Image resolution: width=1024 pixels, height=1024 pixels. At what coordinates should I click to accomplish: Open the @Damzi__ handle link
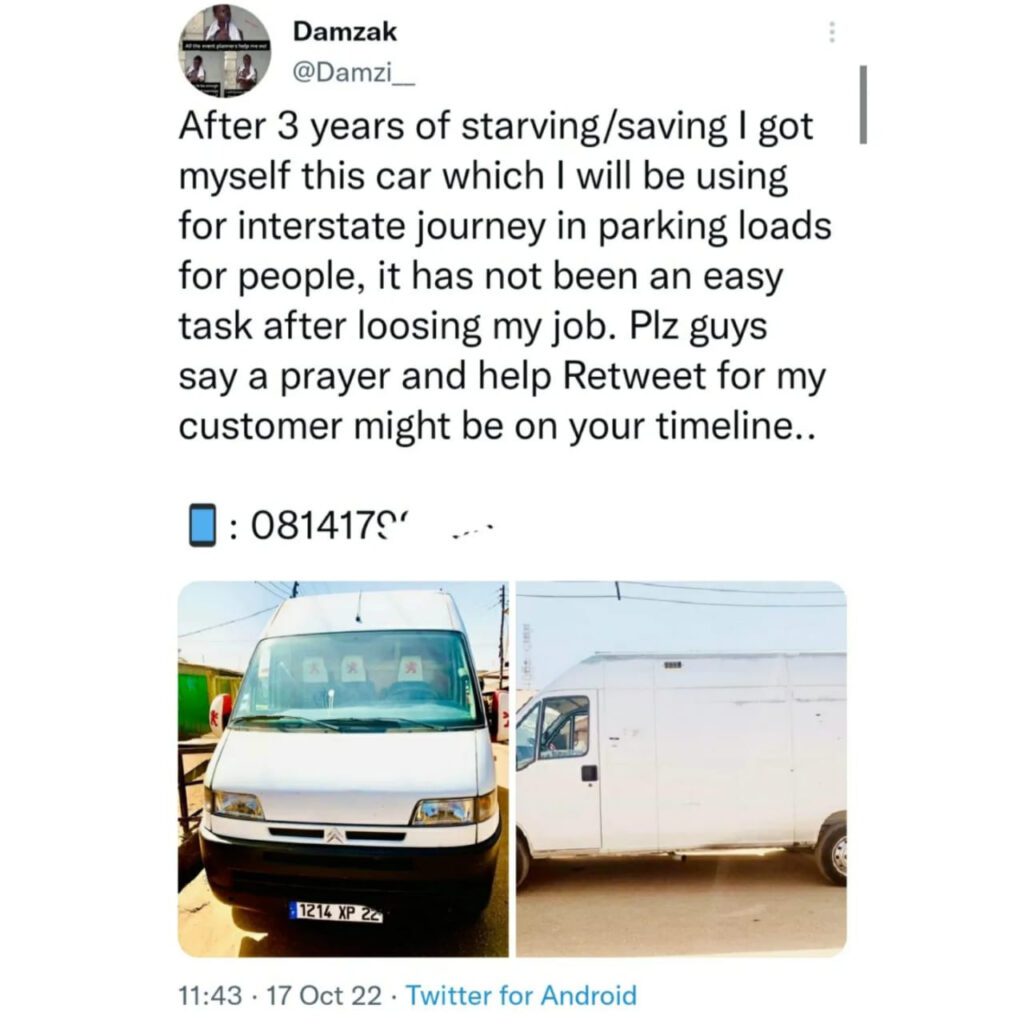point(354,73)
